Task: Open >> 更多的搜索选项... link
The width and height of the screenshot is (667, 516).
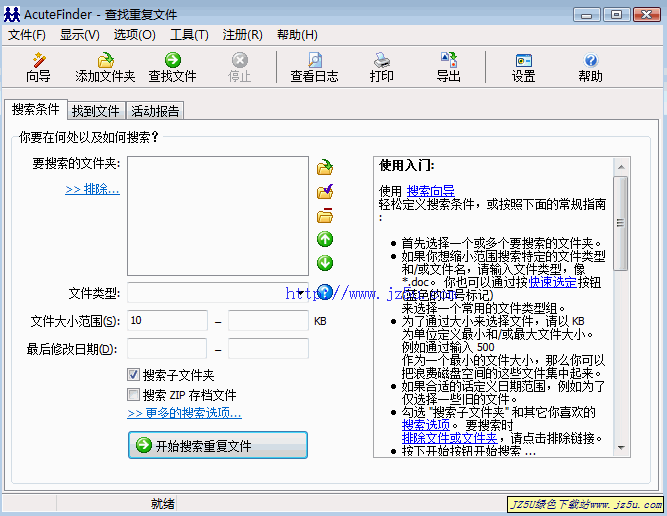Action: point(184,413)
